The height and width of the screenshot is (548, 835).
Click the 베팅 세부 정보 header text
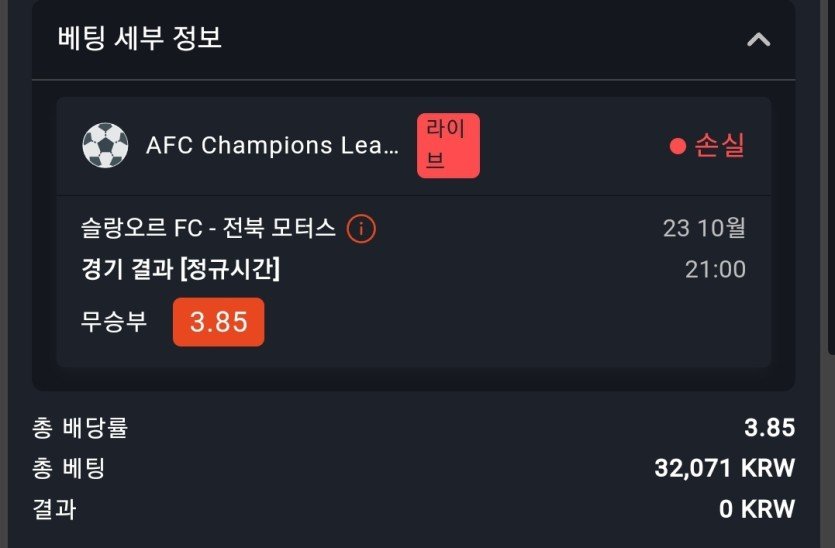[x=140, y=39]
